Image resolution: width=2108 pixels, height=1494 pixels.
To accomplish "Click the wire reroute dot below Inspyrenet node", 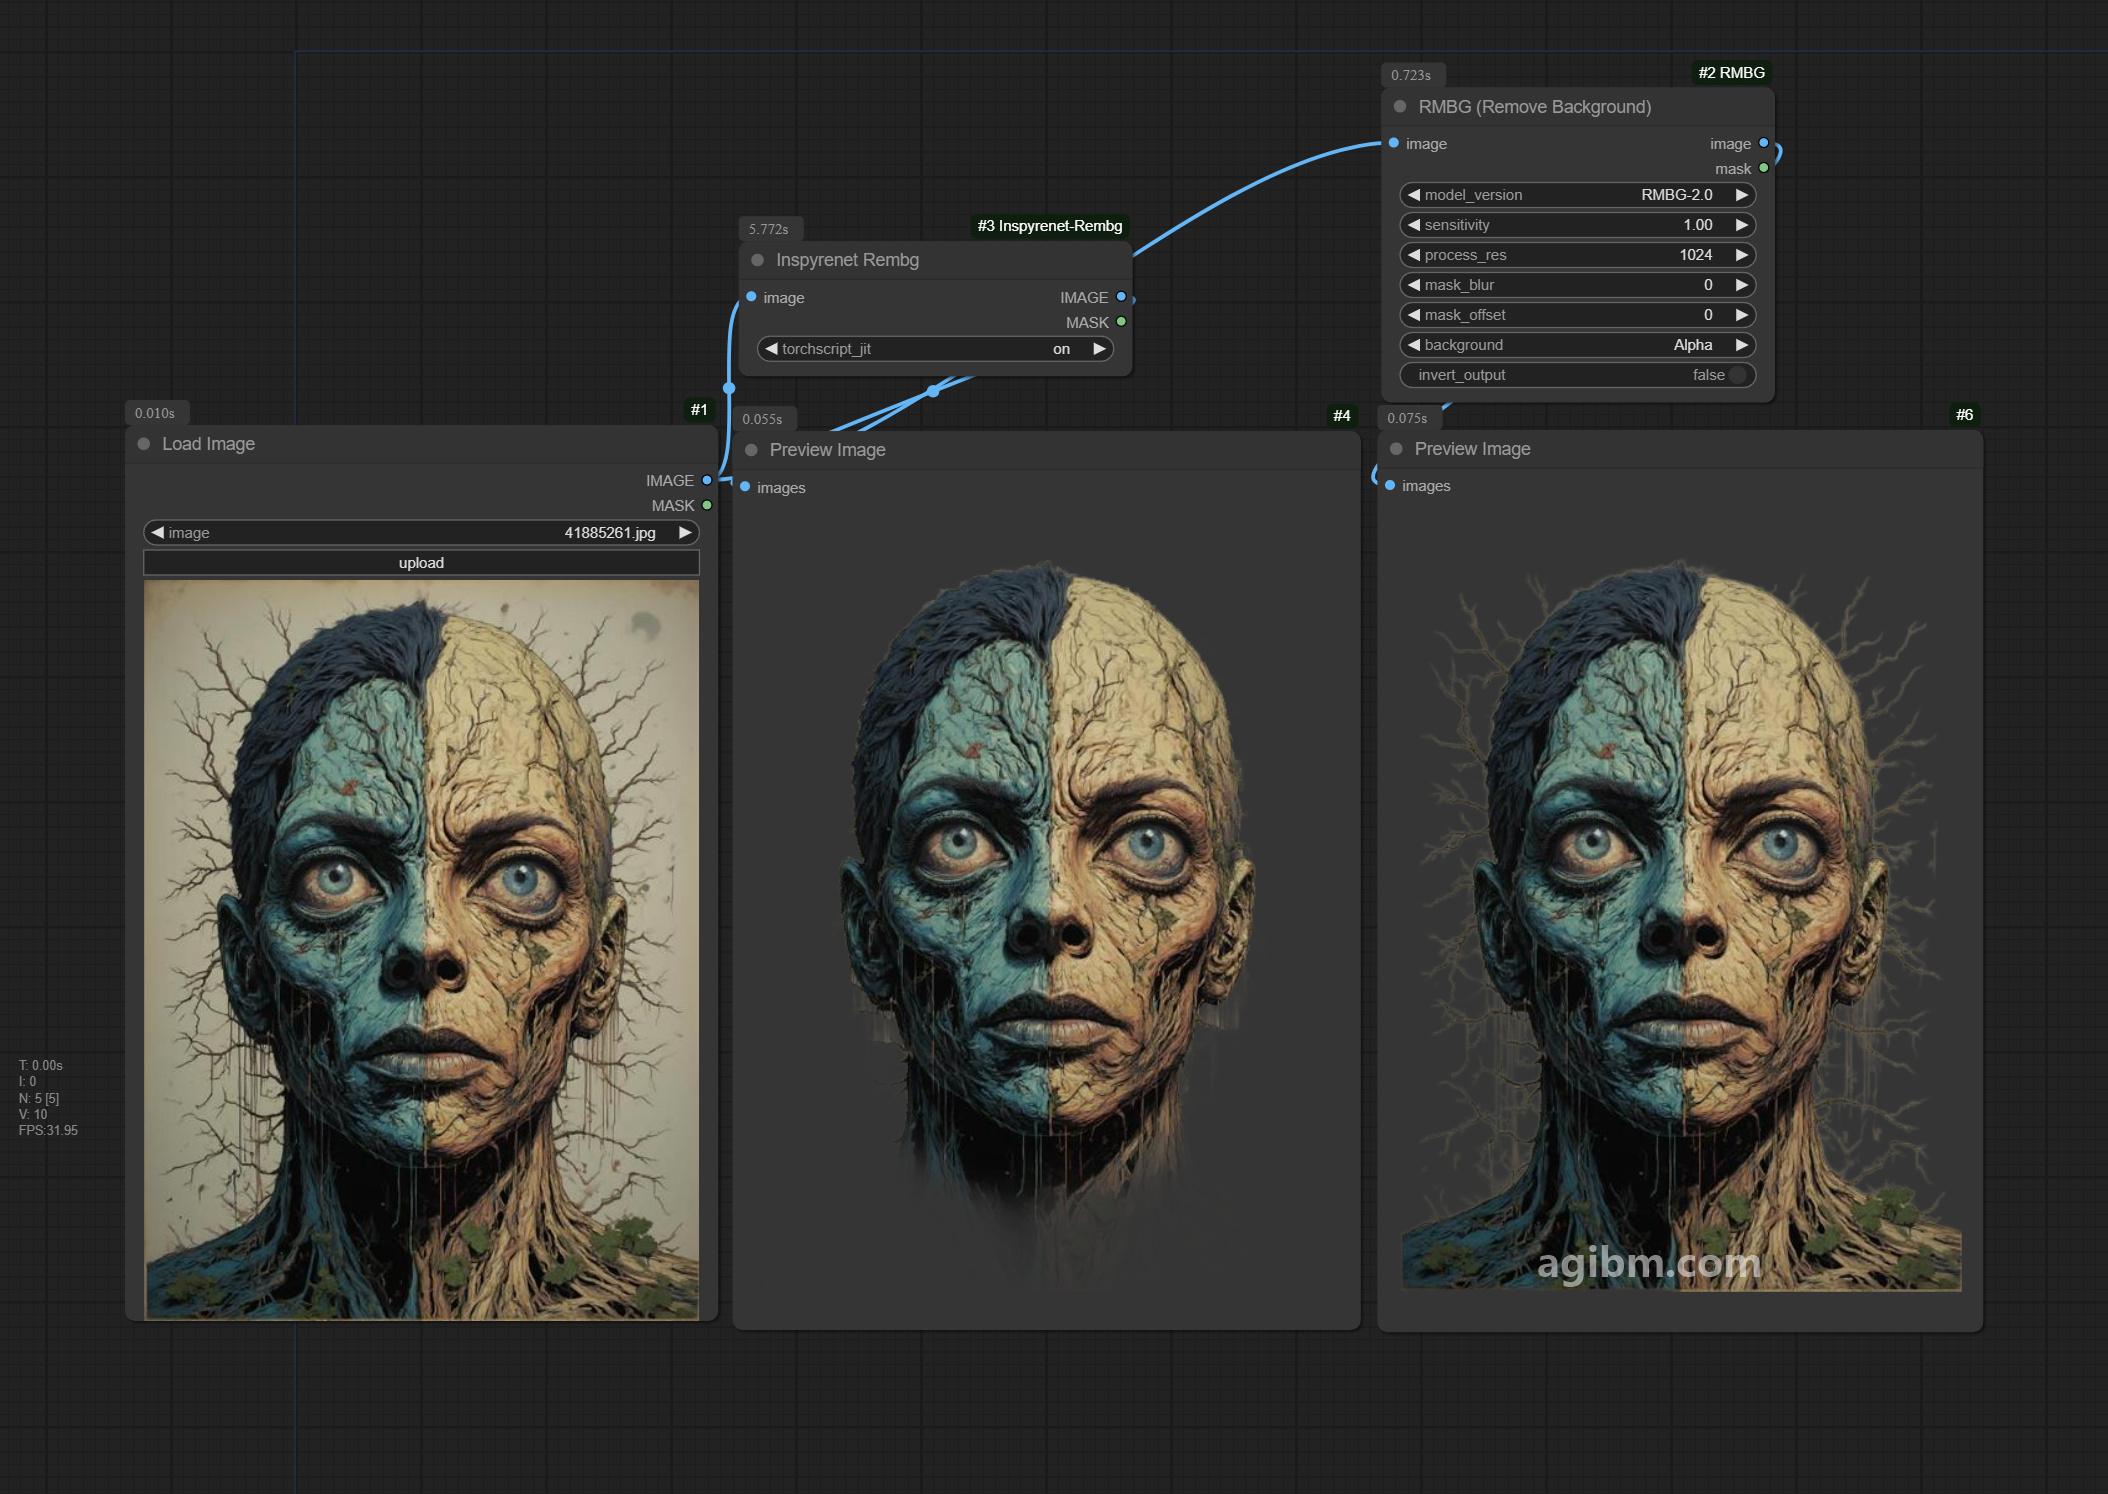I will pyautogui.click(x=933, y=391).
